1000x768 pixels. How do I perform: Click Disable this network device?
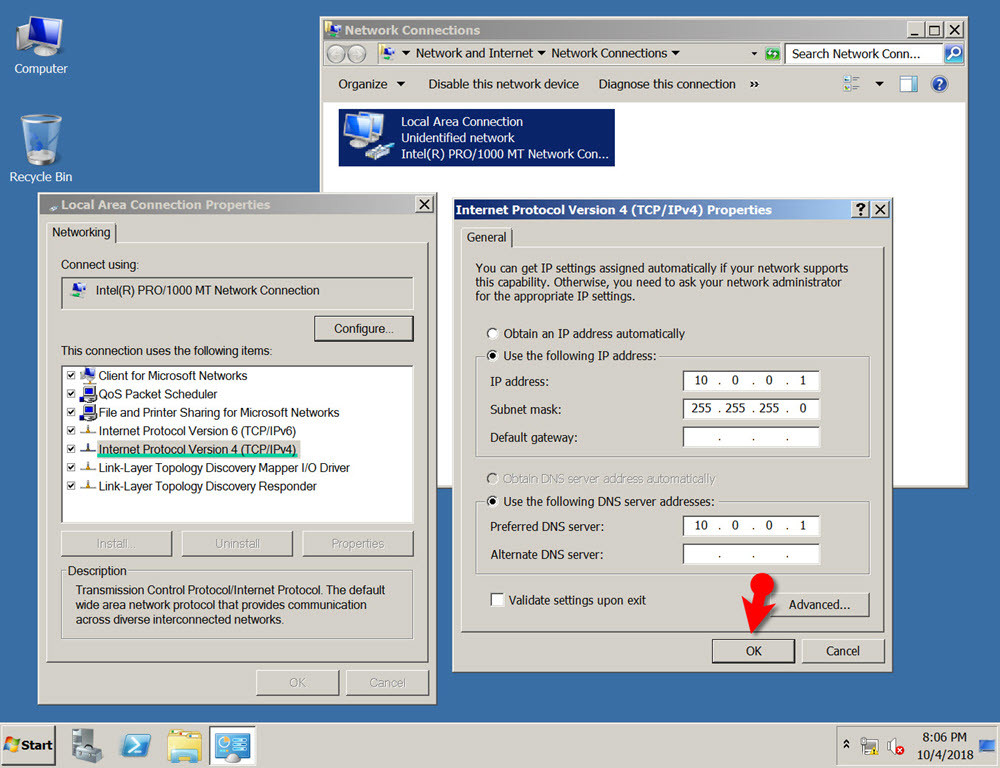503,84
